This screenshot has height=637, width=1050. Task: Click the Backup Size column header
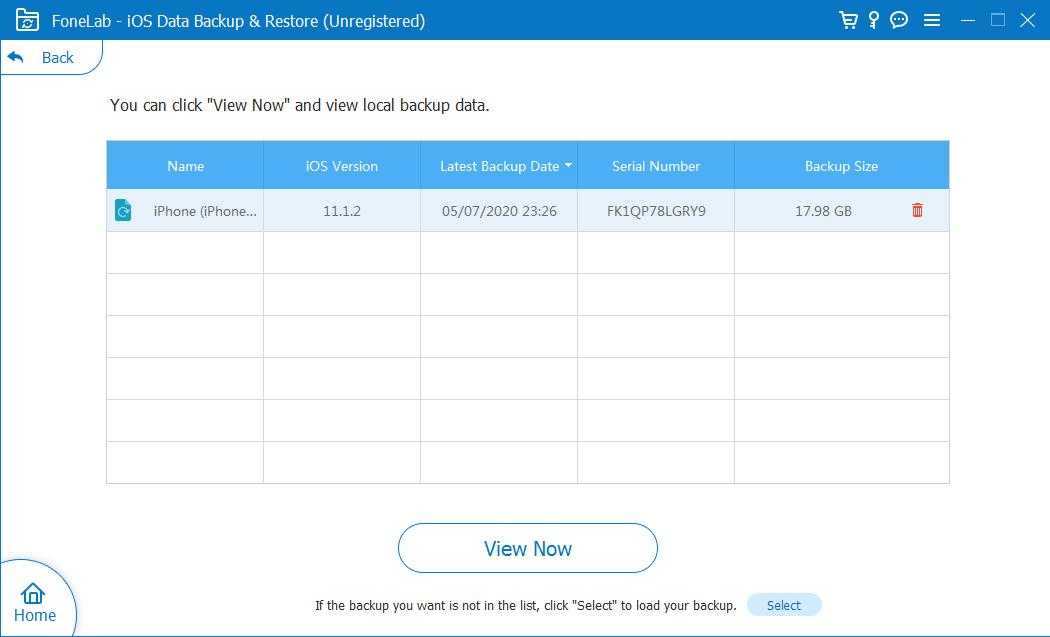tap(841, 166)
